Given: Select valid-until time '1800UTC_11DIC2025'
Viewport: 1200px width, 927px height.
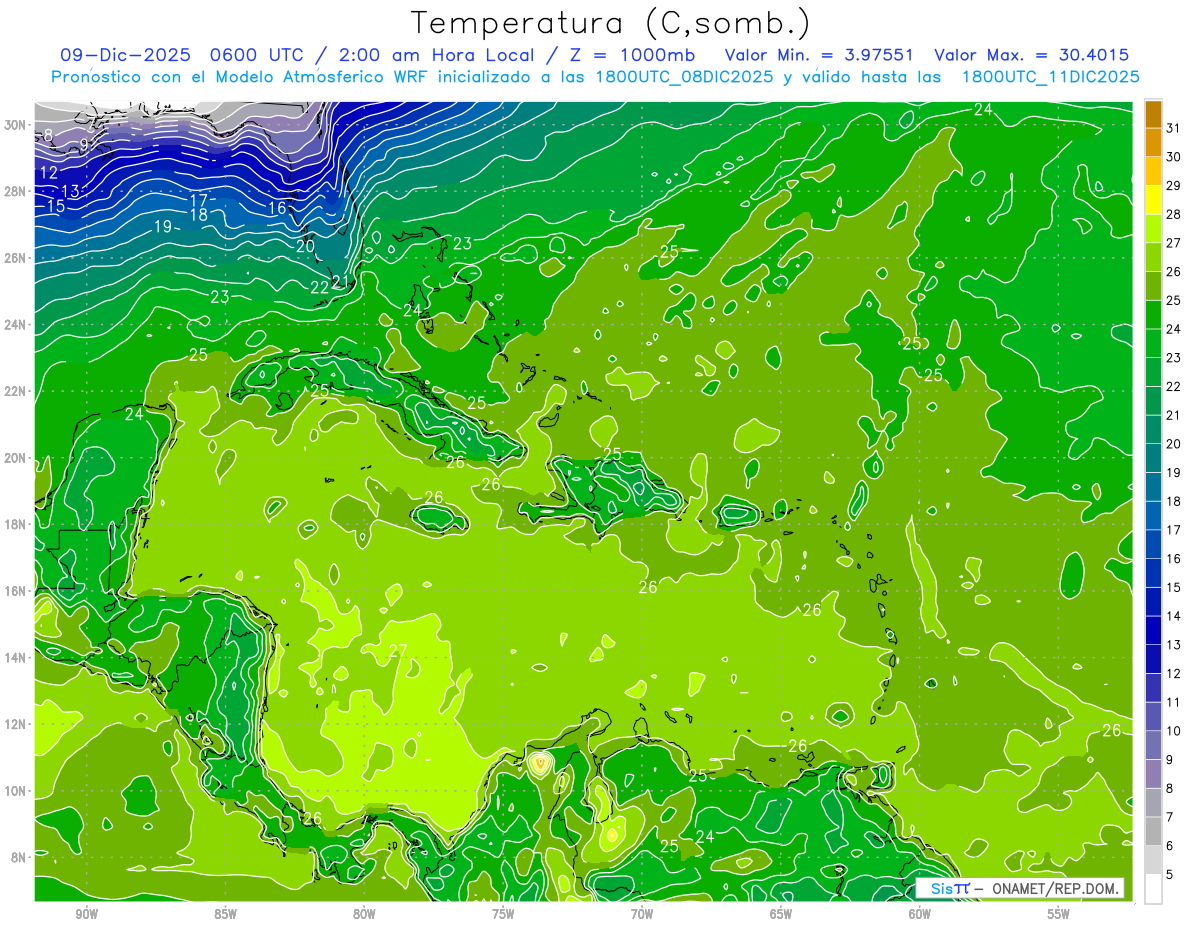Looking at the screenshot, I should [x=1050, y=77].
